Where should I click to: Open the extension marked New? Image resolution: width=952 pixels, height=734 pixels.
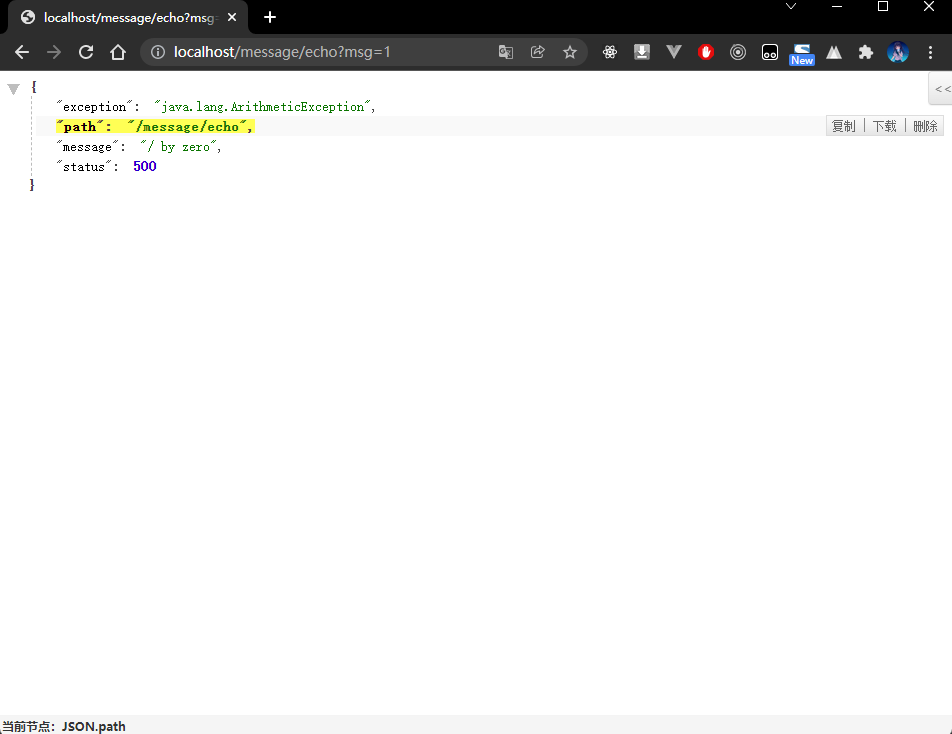801,54
